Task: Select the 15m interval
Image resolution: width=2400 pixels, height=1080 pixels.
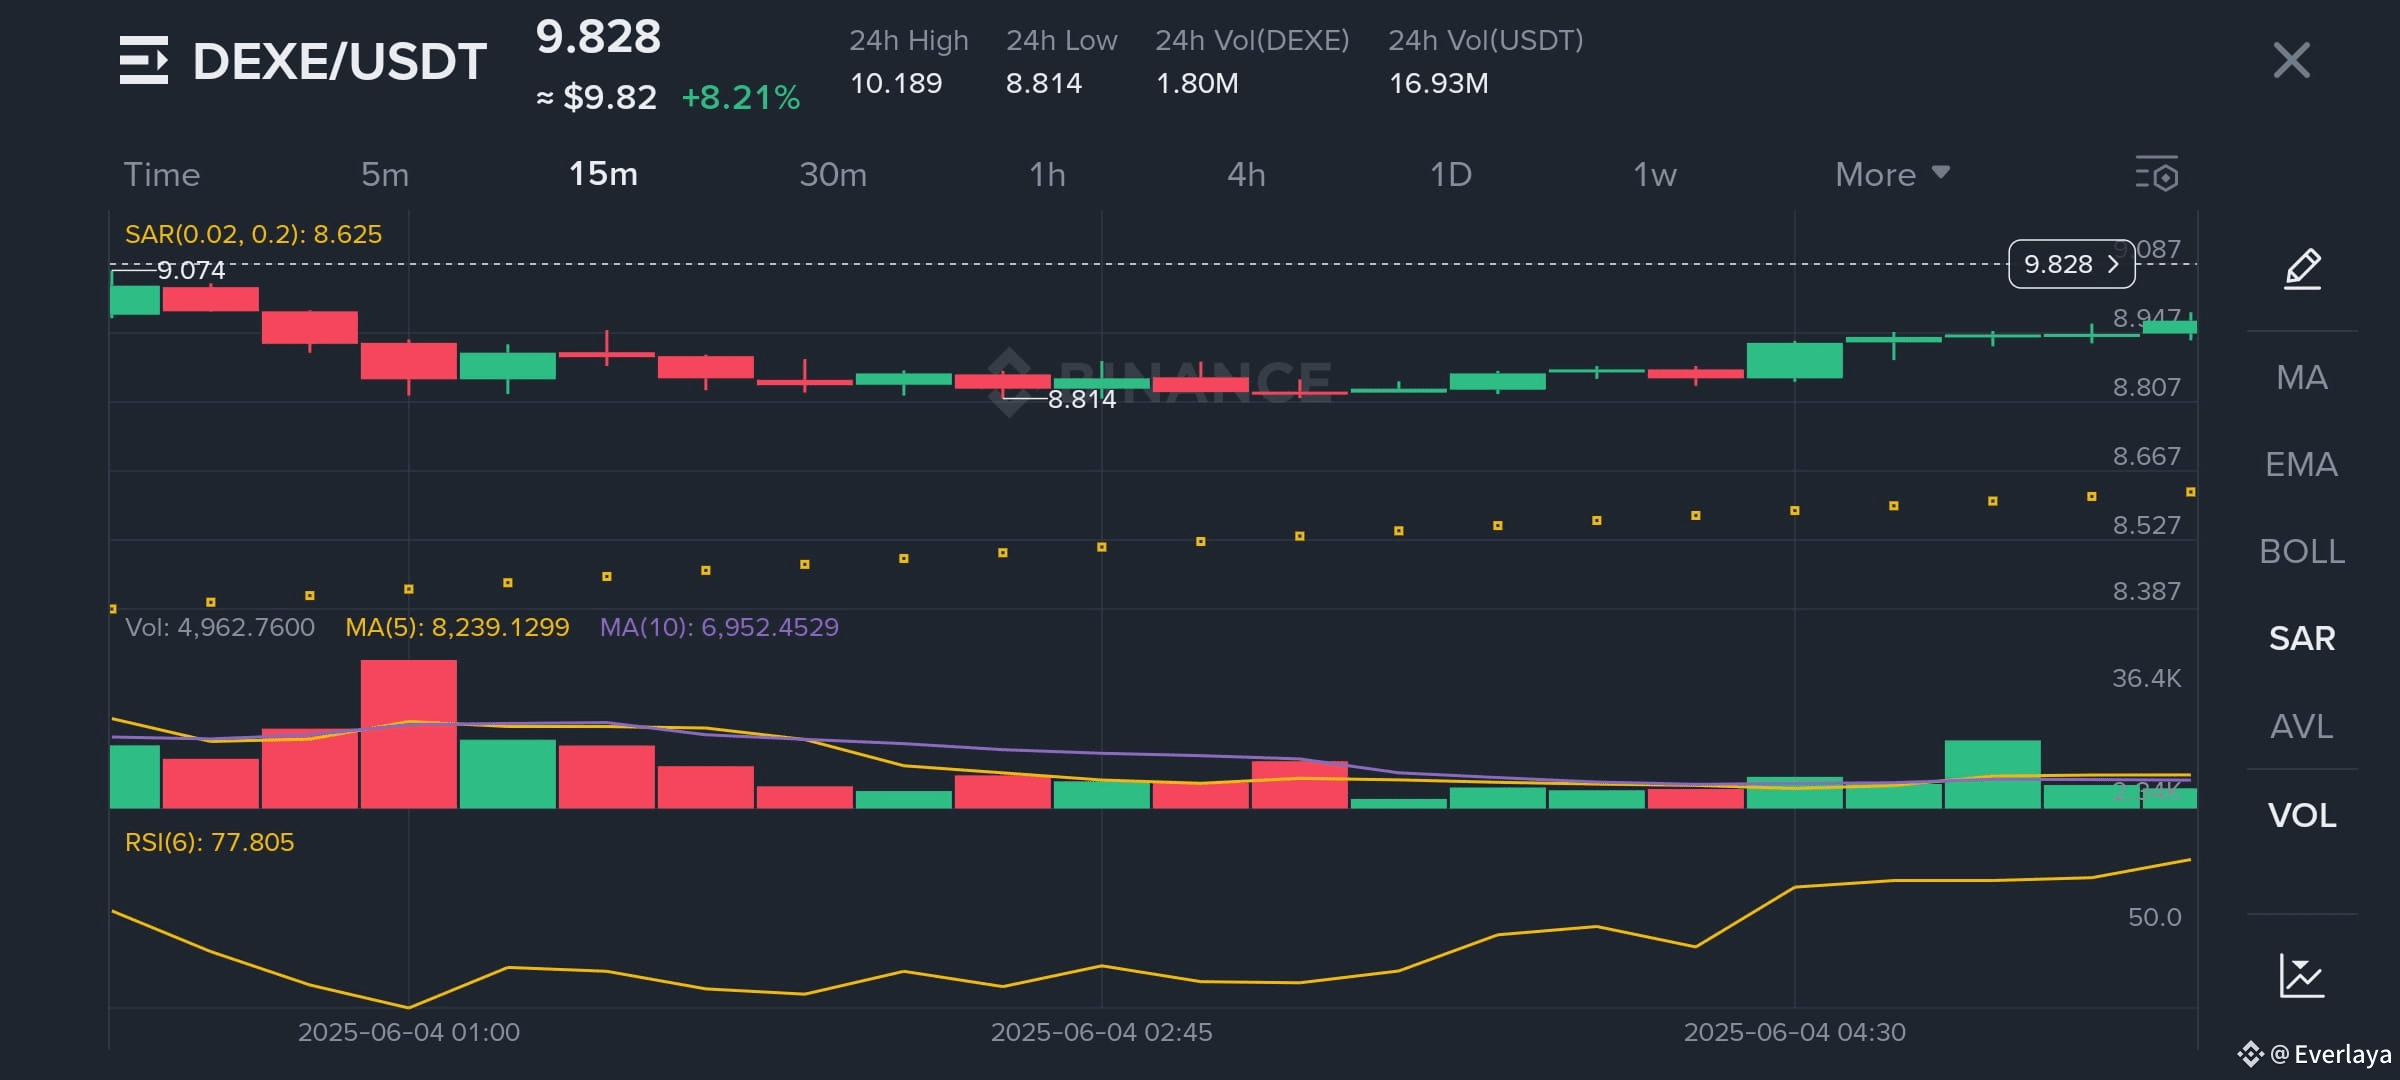Action: (x=603, y=174)
